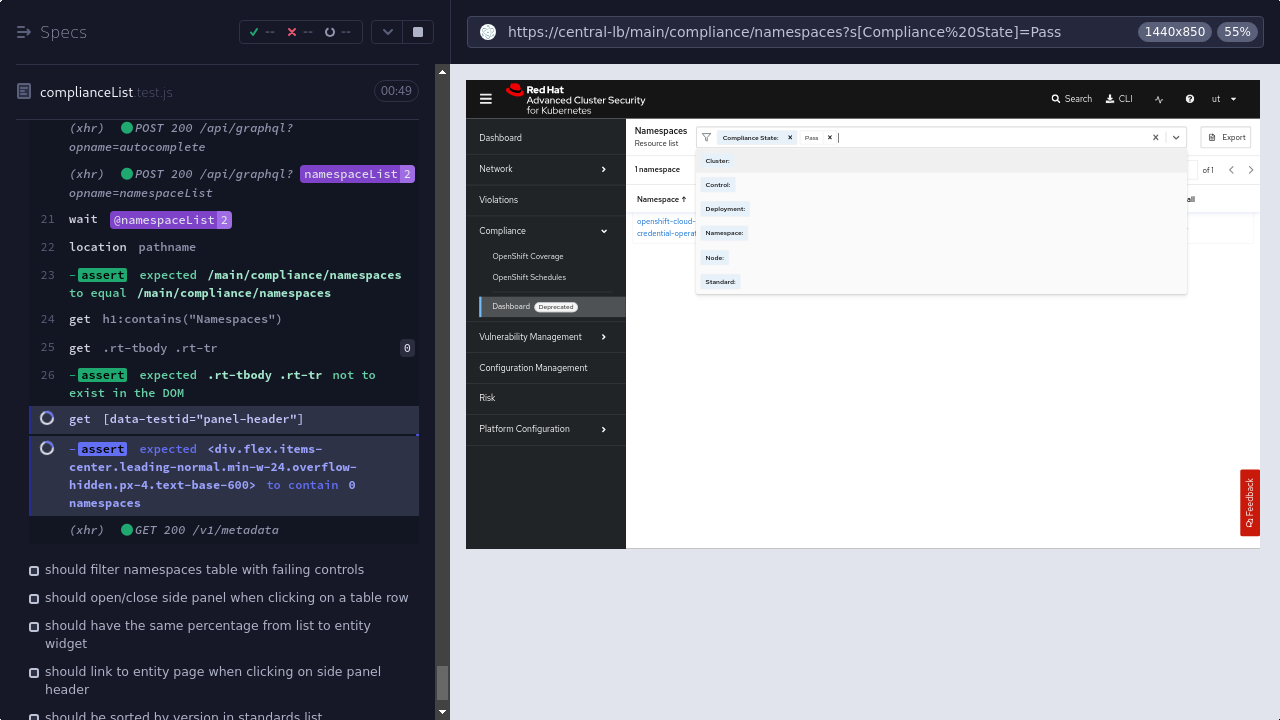Choose the Namespace: filter suggestion
1280x720 pixels.
click(x=724, y=233)
